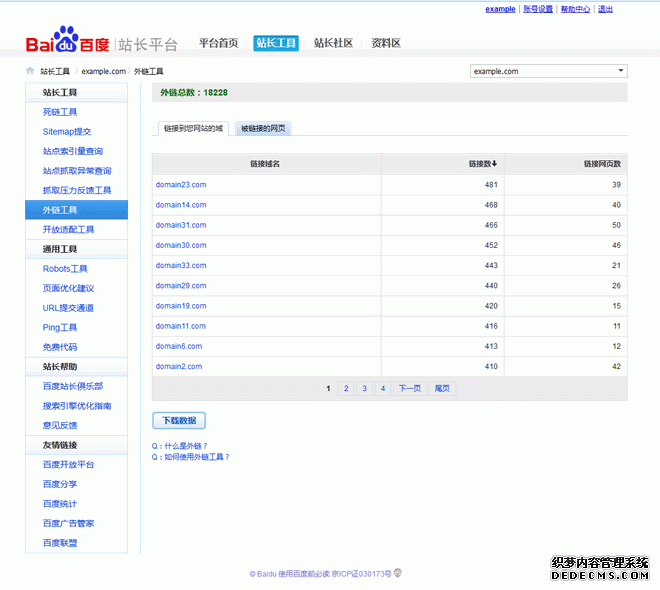Screen dimensions: 660x590
Task: Click the home icon in the breadcrumb
Action: pos(30,71)
